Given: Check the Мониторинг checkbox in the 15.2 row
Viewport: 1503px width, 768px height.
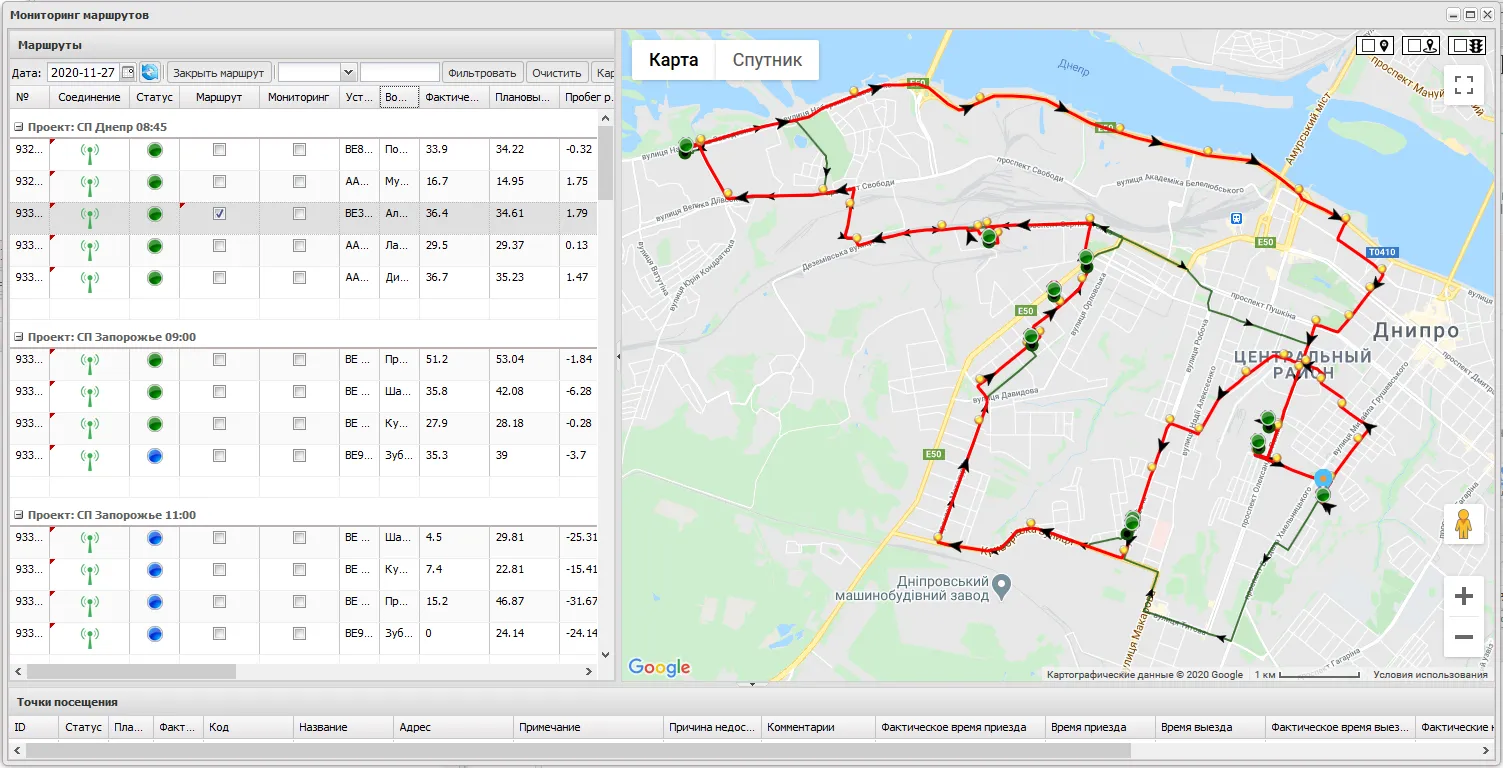Looking at the screenshot, I should 300,602.
